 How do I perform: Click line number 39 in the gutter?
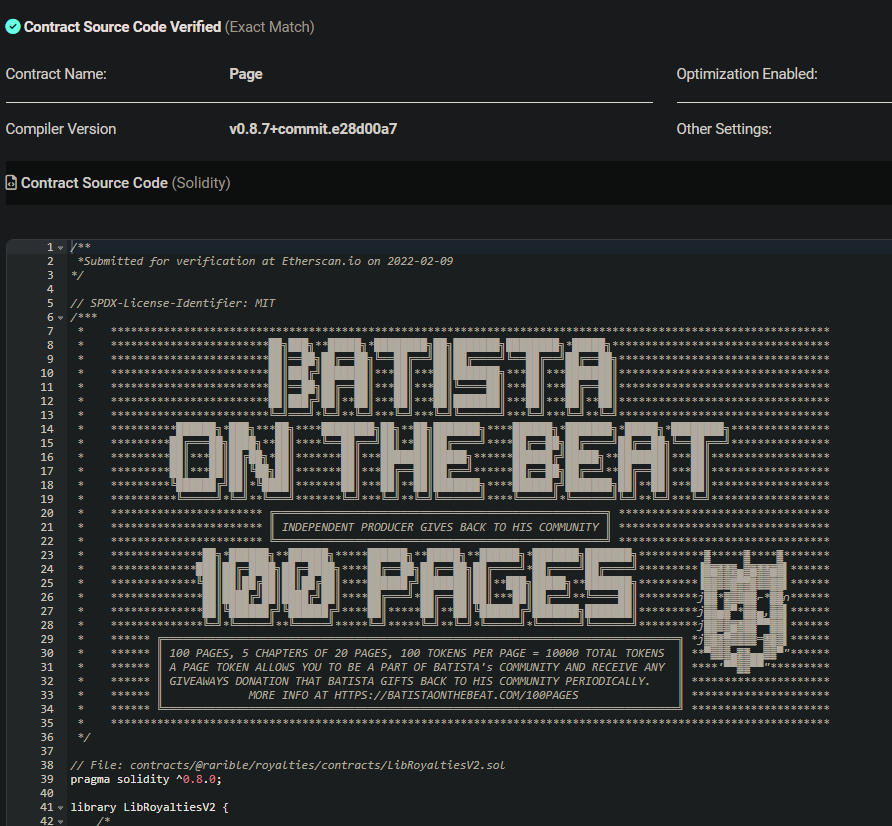click(x=47, y=779)
